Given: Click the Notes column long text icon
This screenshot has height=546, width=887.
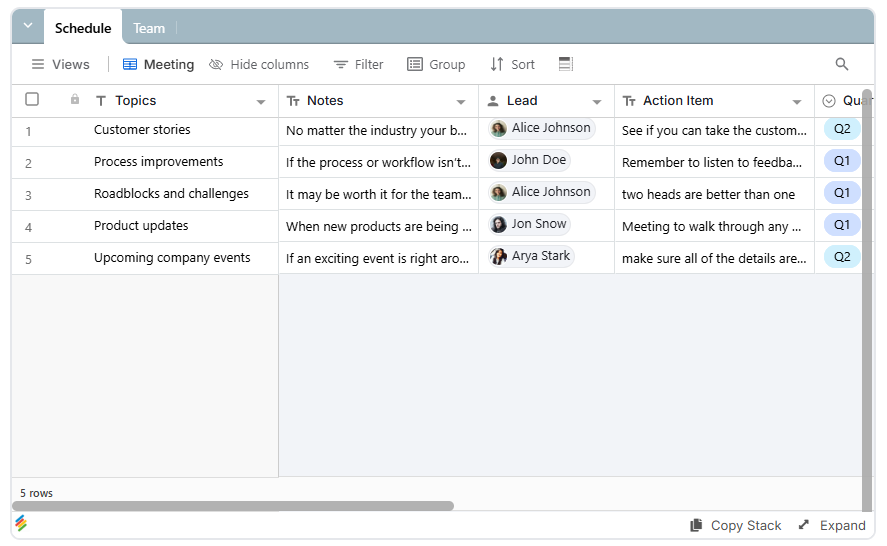Looking at the screenshot, I should (293, 101).
